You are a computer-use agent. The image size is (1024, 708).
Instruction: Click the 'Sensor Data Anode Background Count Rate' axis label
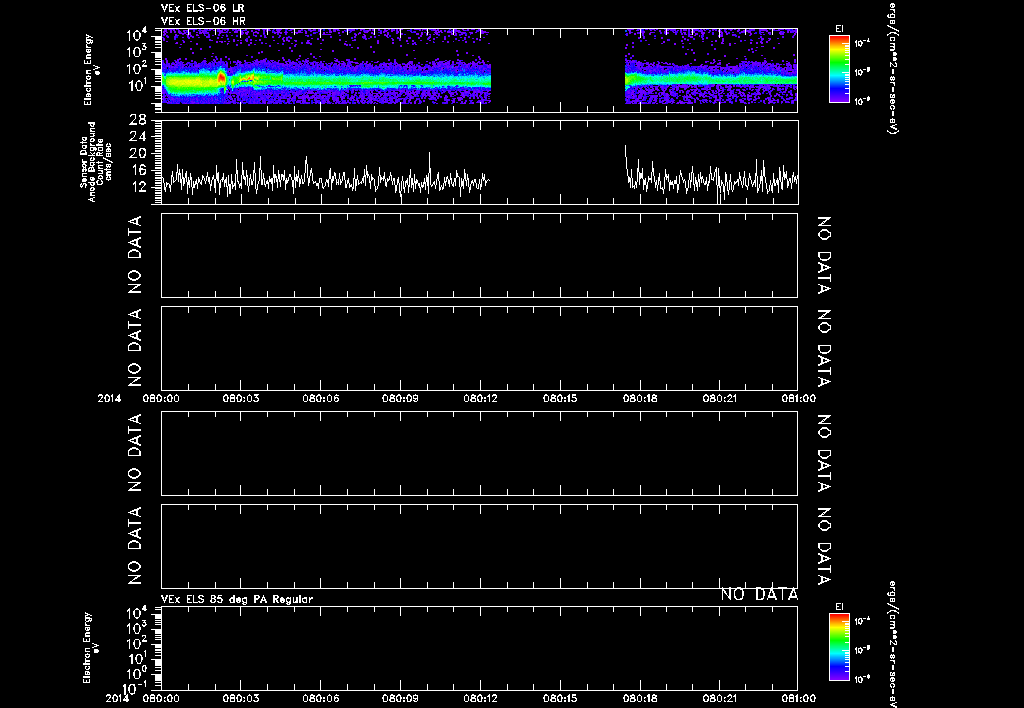pos(96,162)
